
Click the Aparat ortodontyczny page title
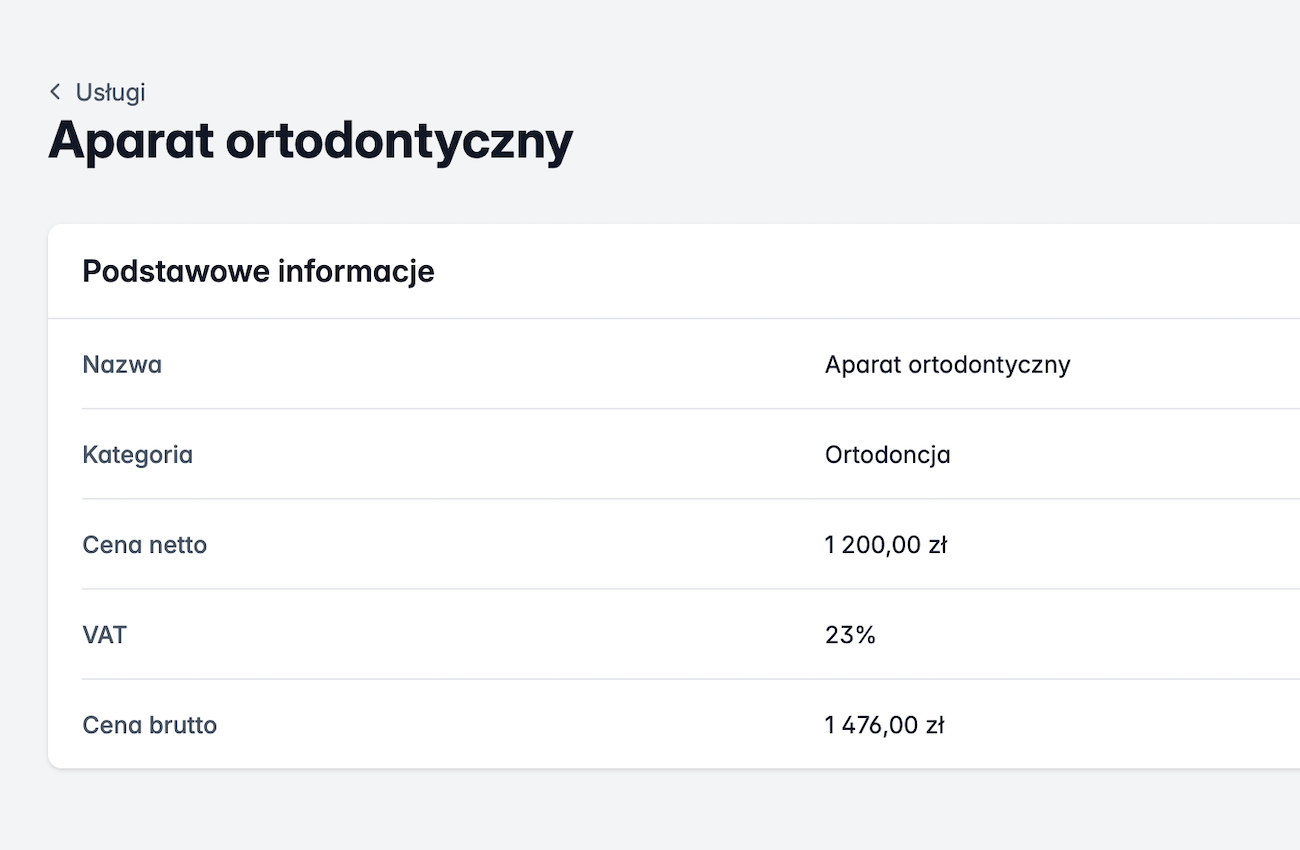click(x=310, y=140)
